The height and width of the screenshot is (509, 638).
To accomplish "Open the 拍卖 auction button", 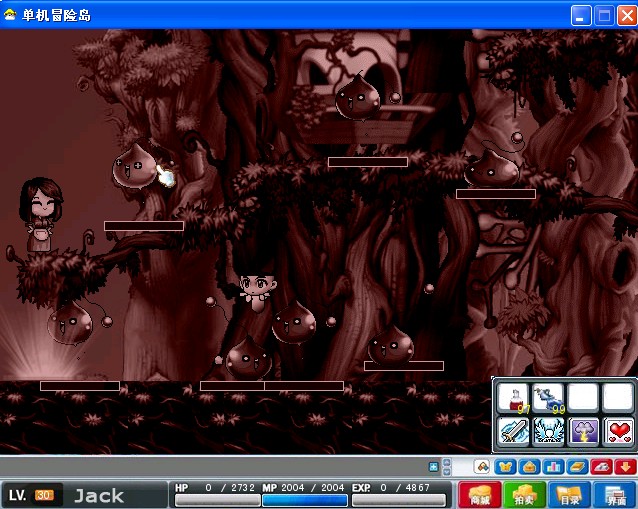I will click(524, 495).
